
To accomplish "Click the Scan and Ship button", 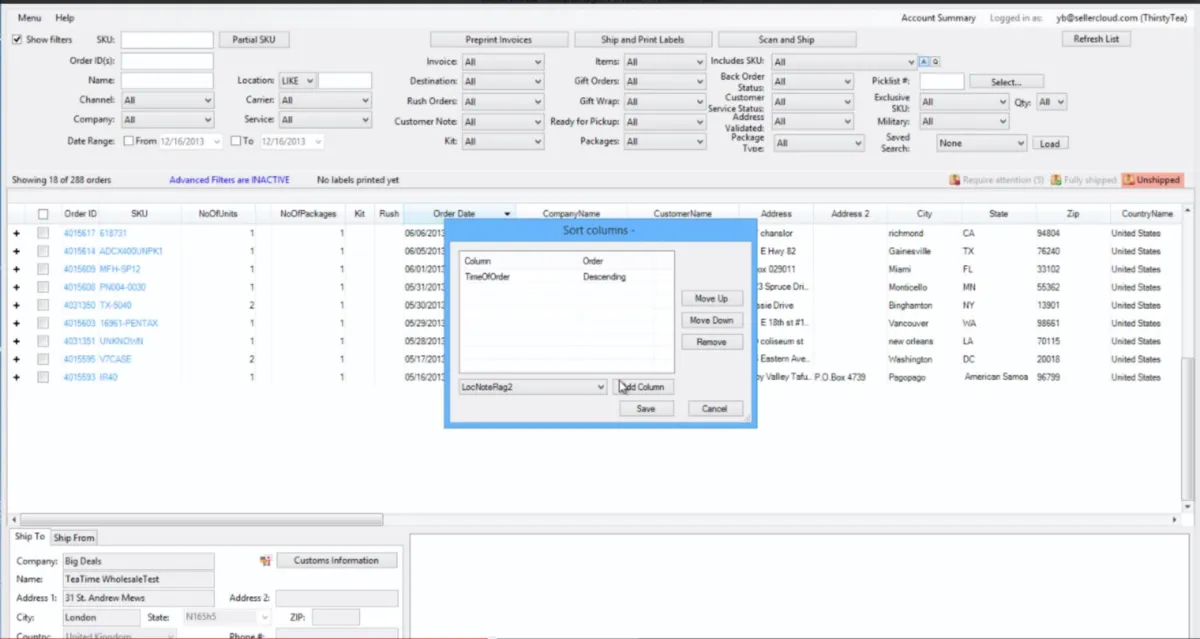I will pos(787,40).
